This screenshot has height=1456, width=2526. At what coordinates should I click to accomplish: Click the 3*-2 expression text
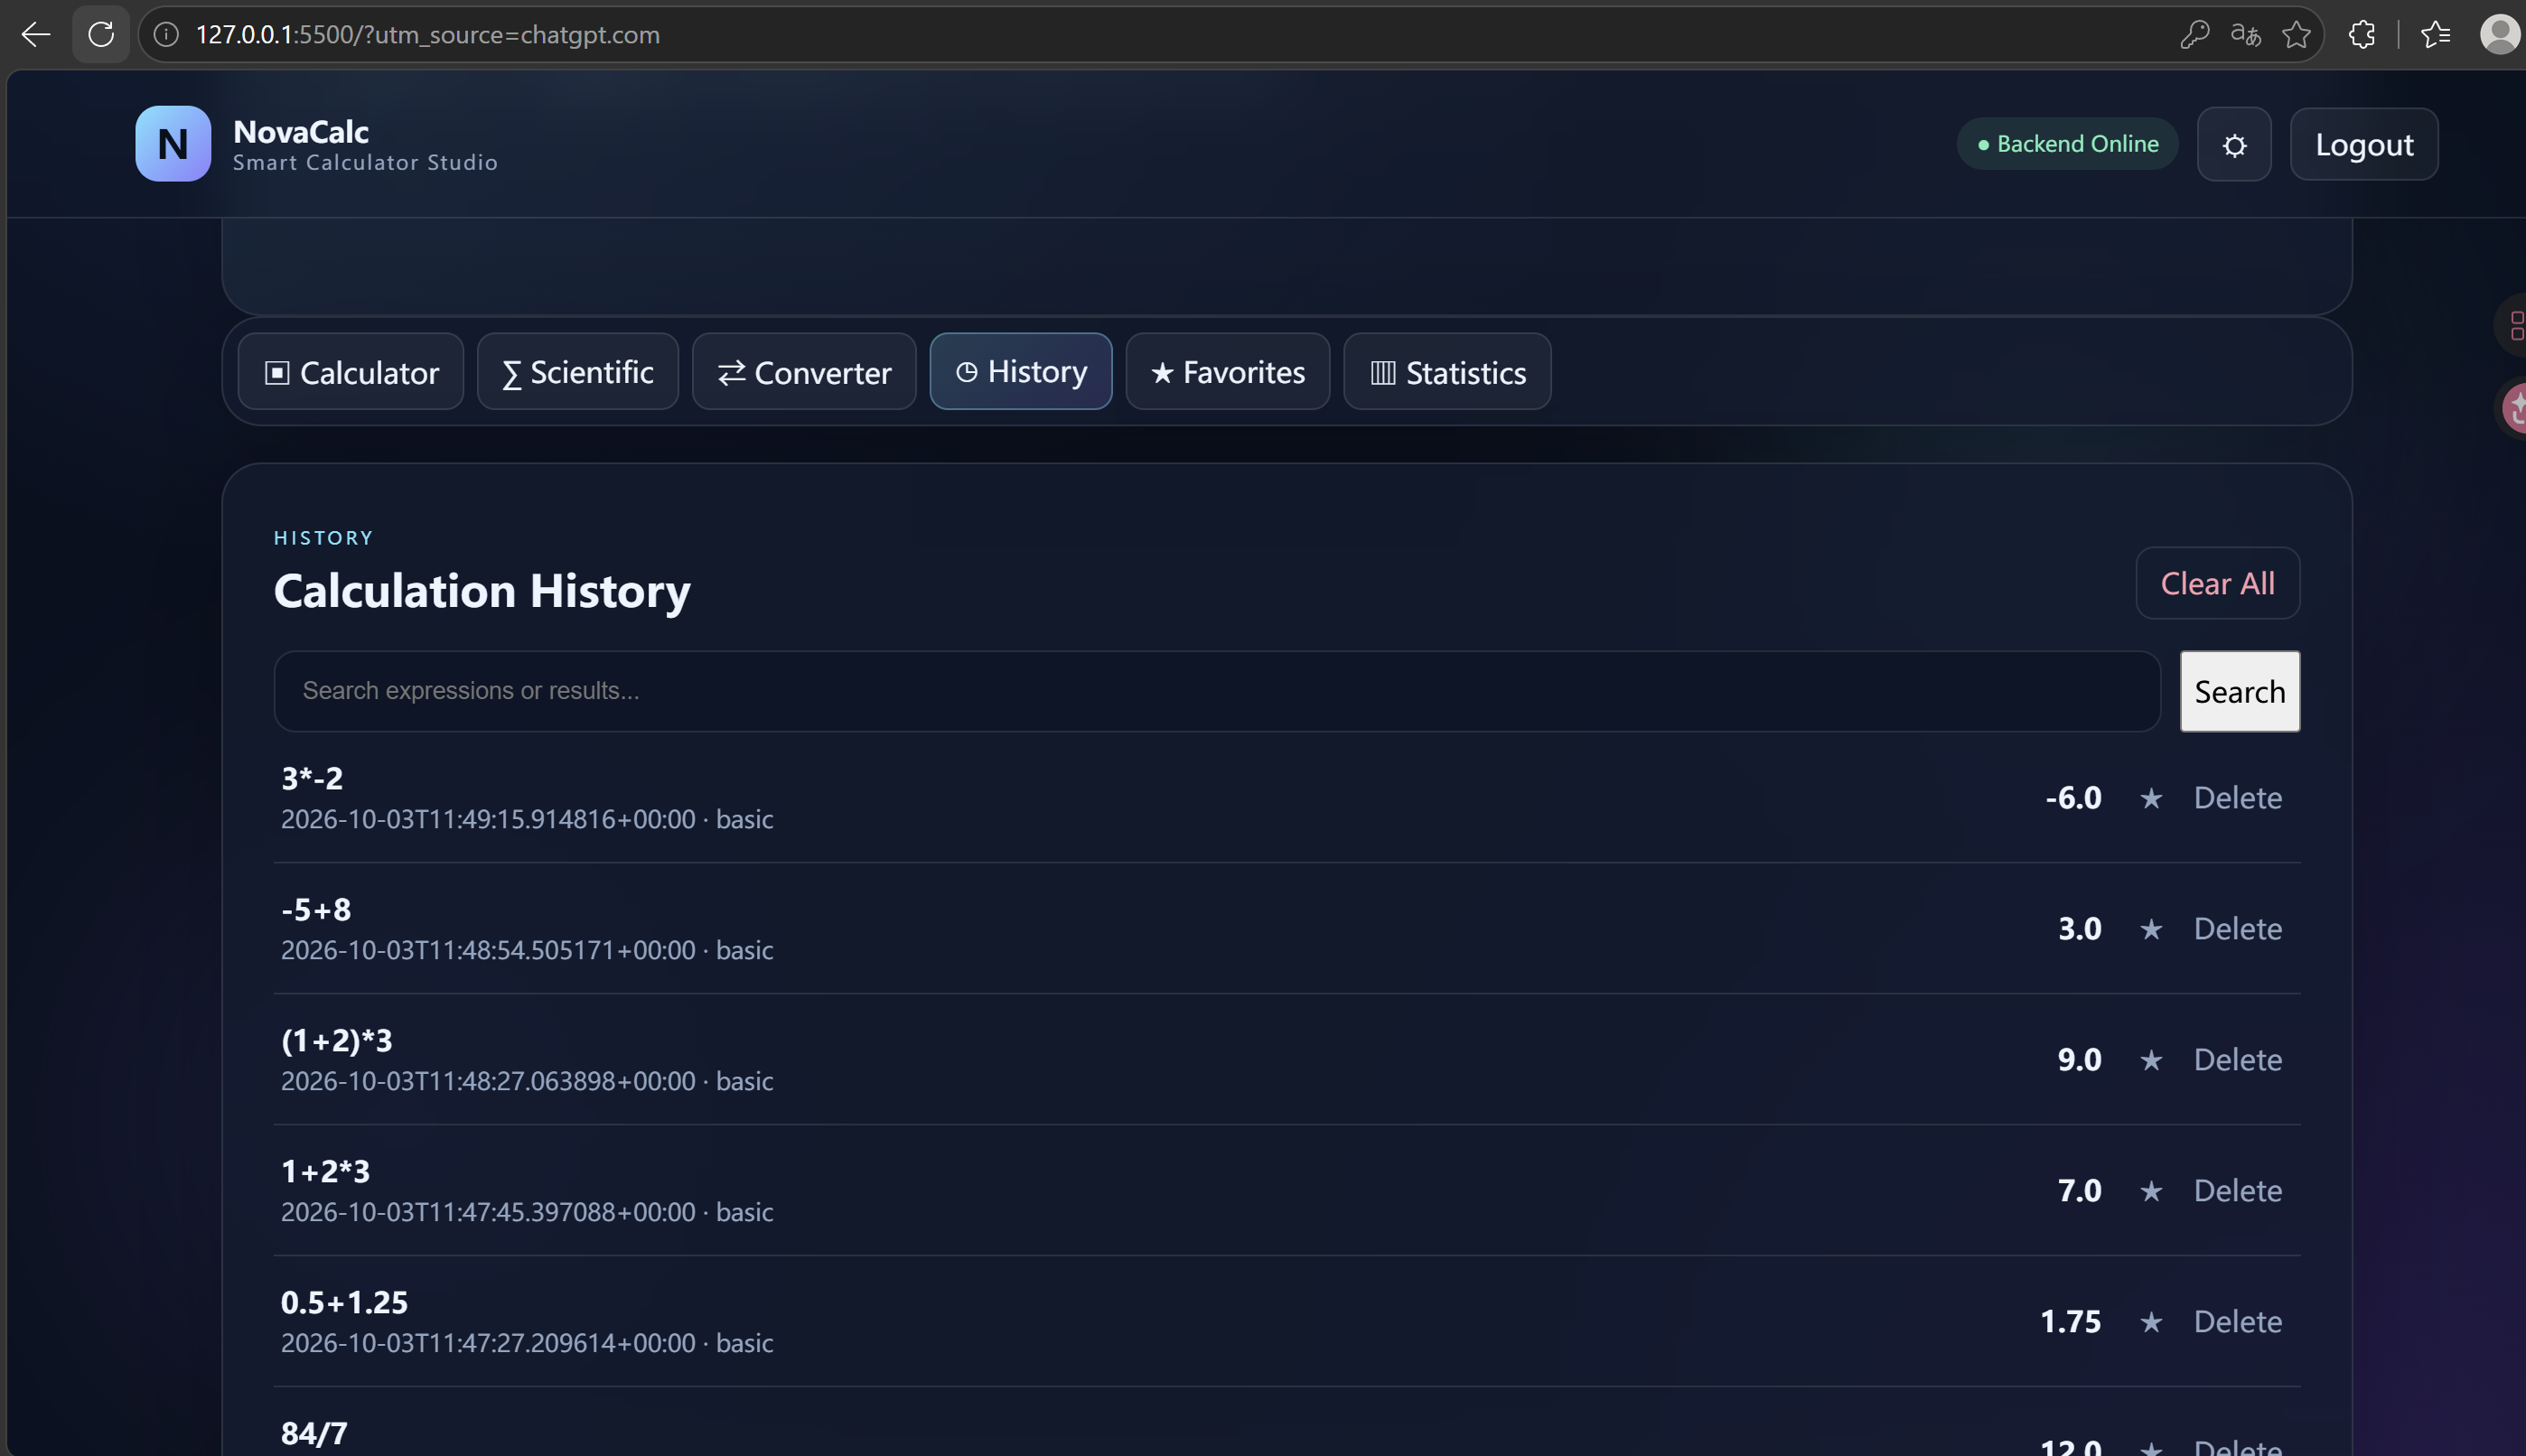tap(312, 778)
